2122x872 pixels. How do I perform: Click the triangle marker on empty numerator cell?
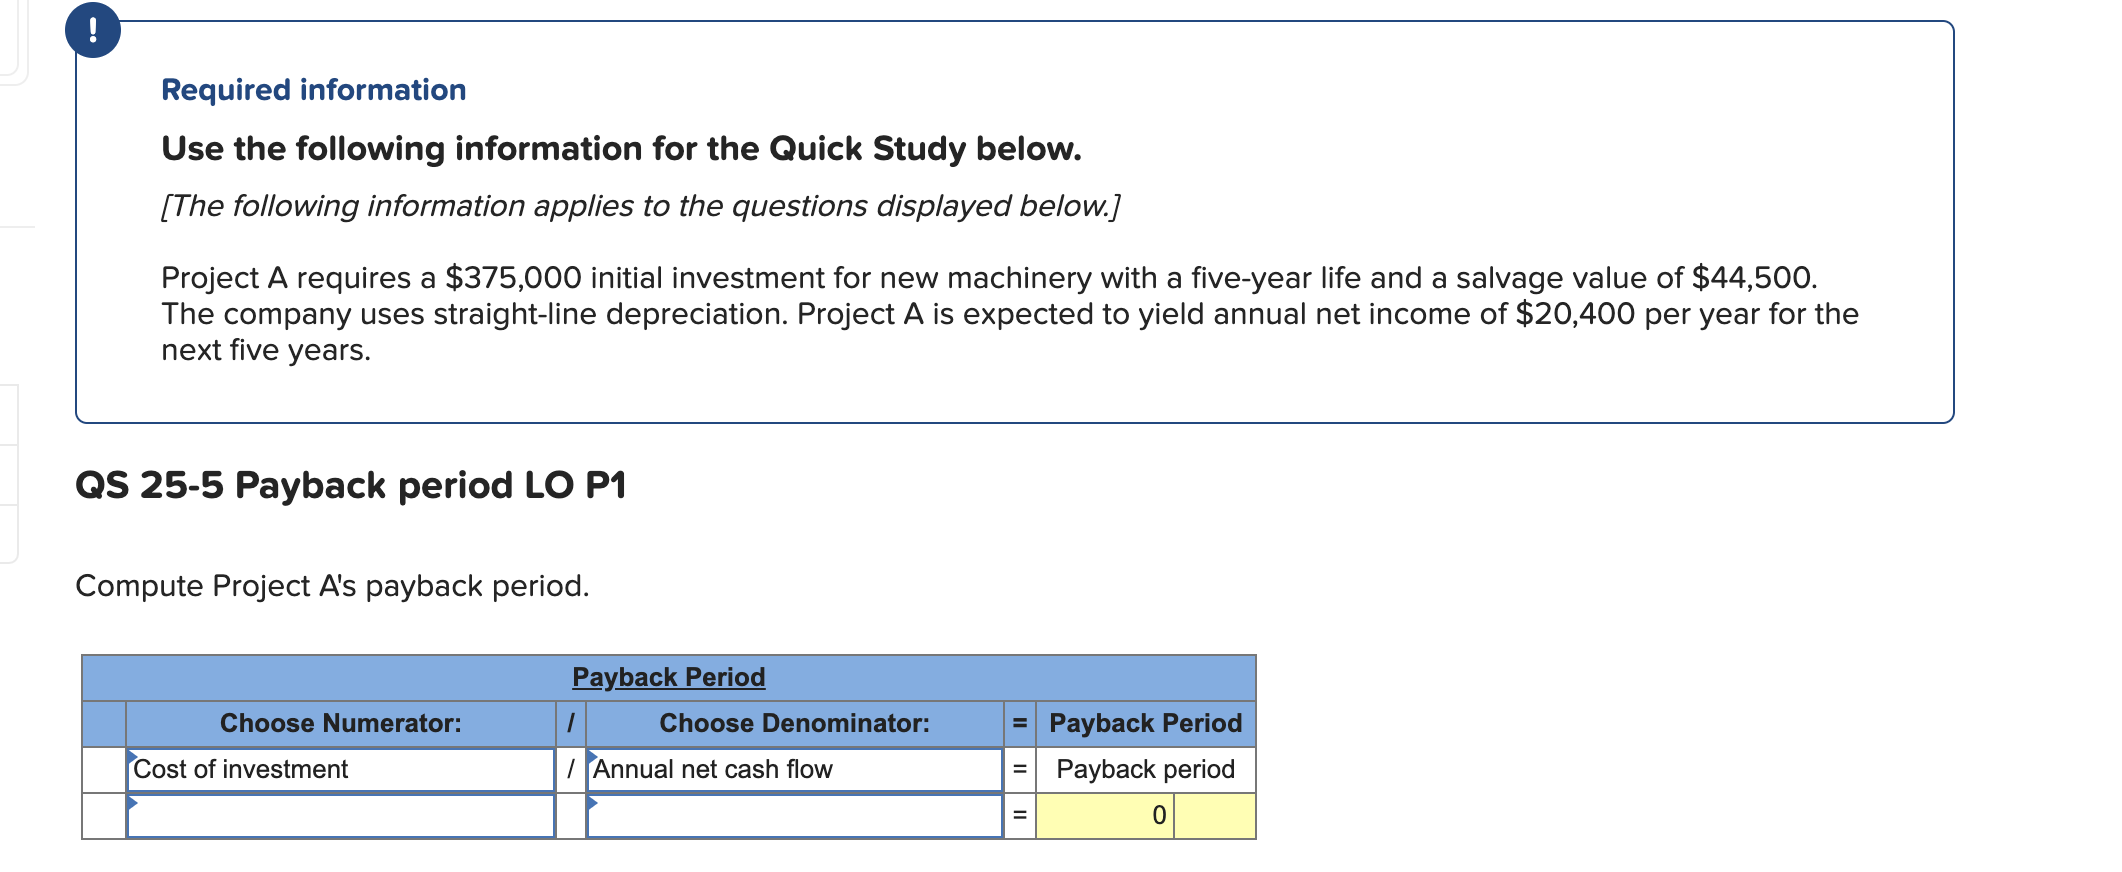coord(133,803)
